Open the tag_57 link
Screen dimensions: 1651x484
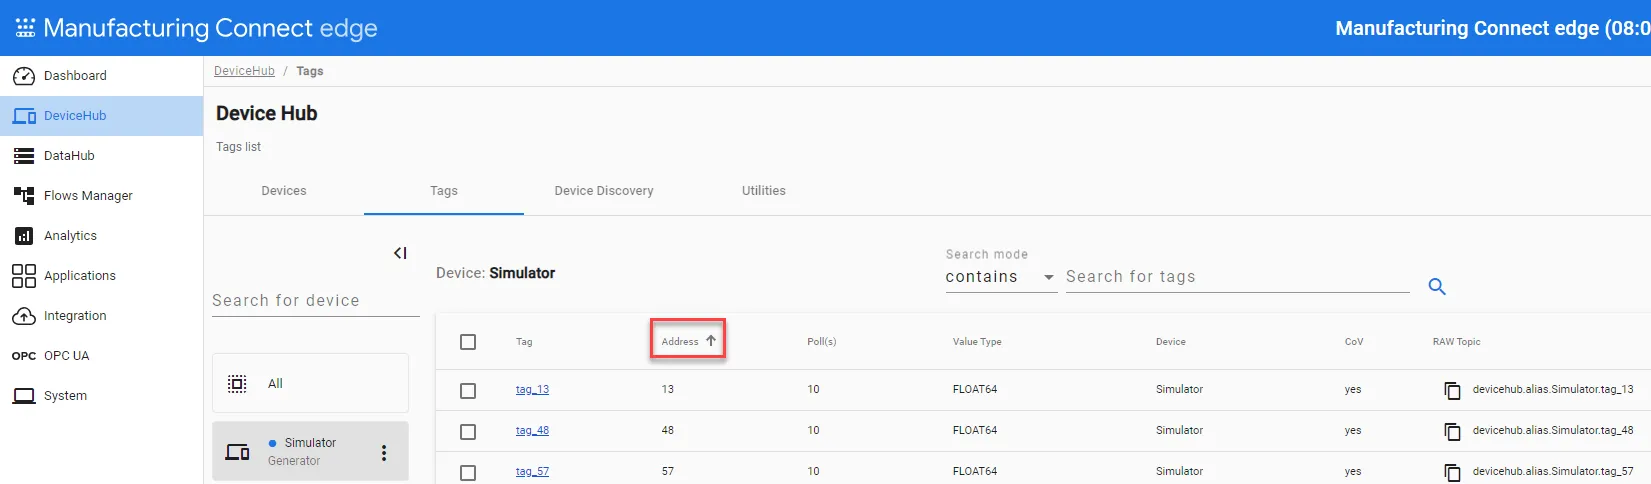tap(532, 472)
